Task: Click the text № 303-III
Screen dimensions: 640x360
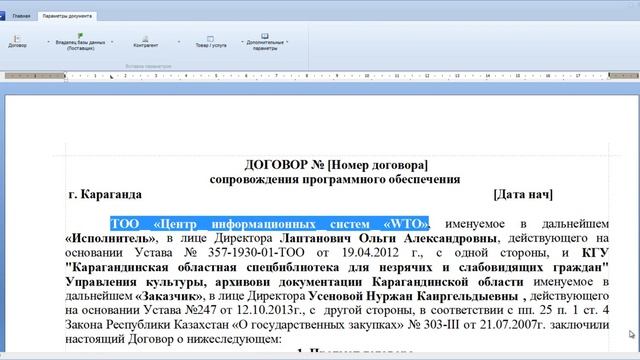Action: click(x=434, y=325)
